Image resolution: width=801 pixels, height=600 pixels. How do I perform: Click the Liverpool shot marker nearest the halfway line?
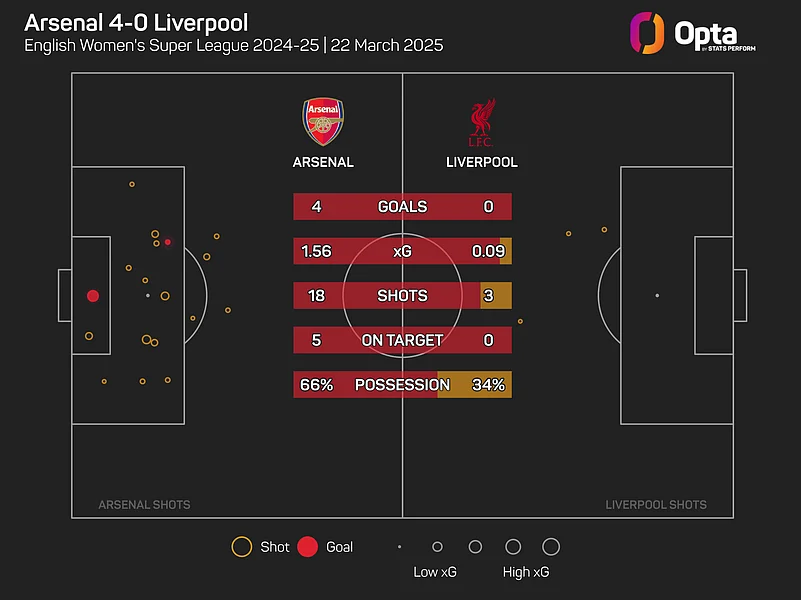click(520, 321)
